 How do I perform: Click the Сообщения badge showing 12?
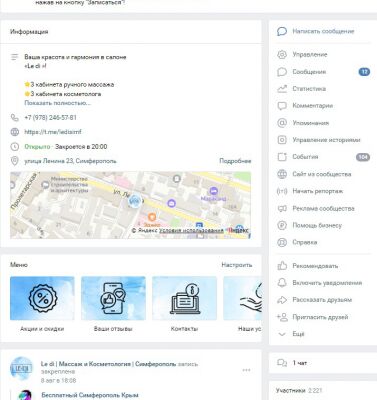[x=364, y=72]
